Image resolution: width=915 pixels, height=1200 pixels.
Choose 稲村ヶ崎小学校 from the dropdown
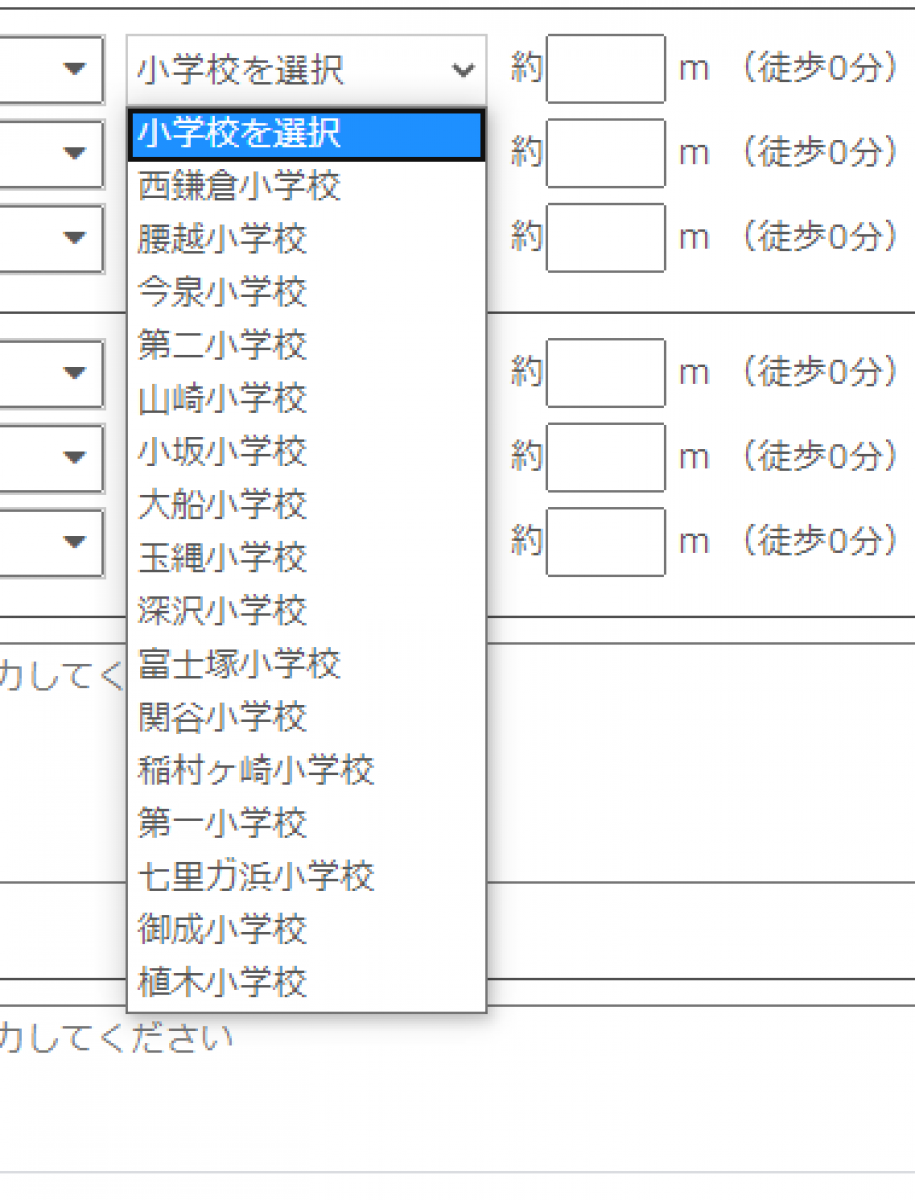click(x=257, y=770)
